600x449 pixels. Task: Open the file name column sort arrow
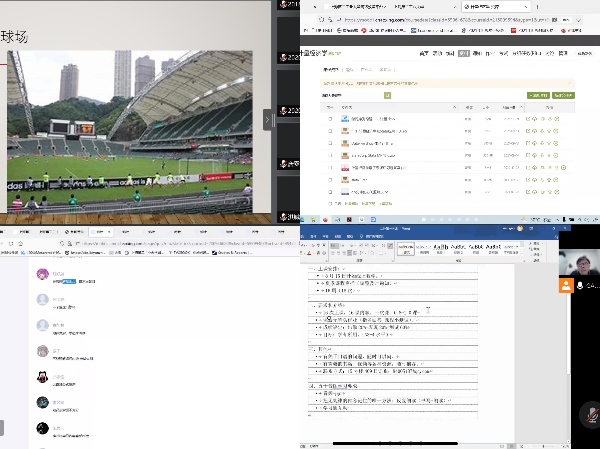pos(354,106)
